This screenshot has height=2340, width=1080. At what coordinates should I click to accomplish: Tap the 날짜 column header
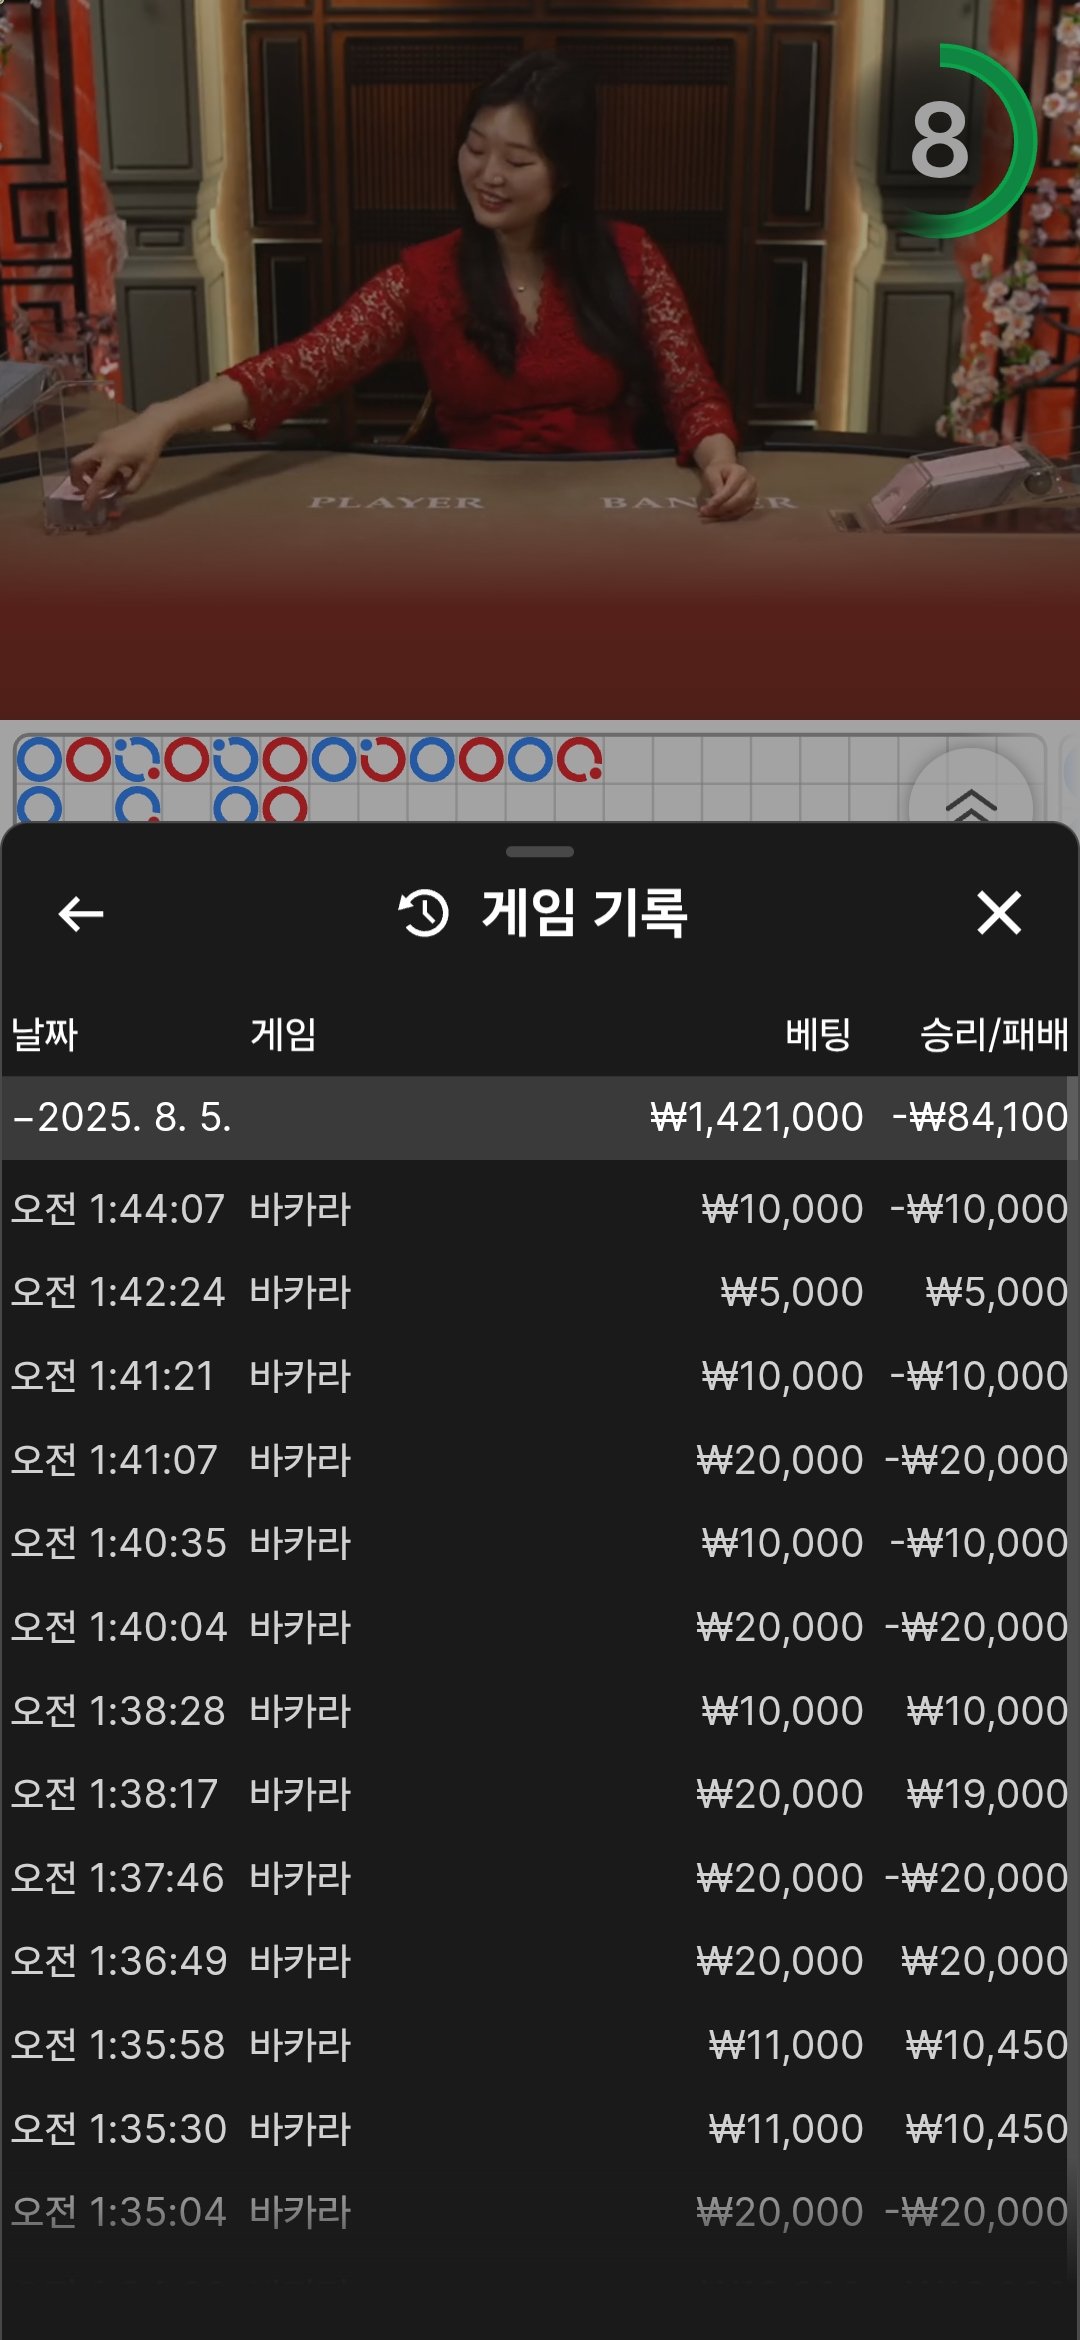point(44,1034)
